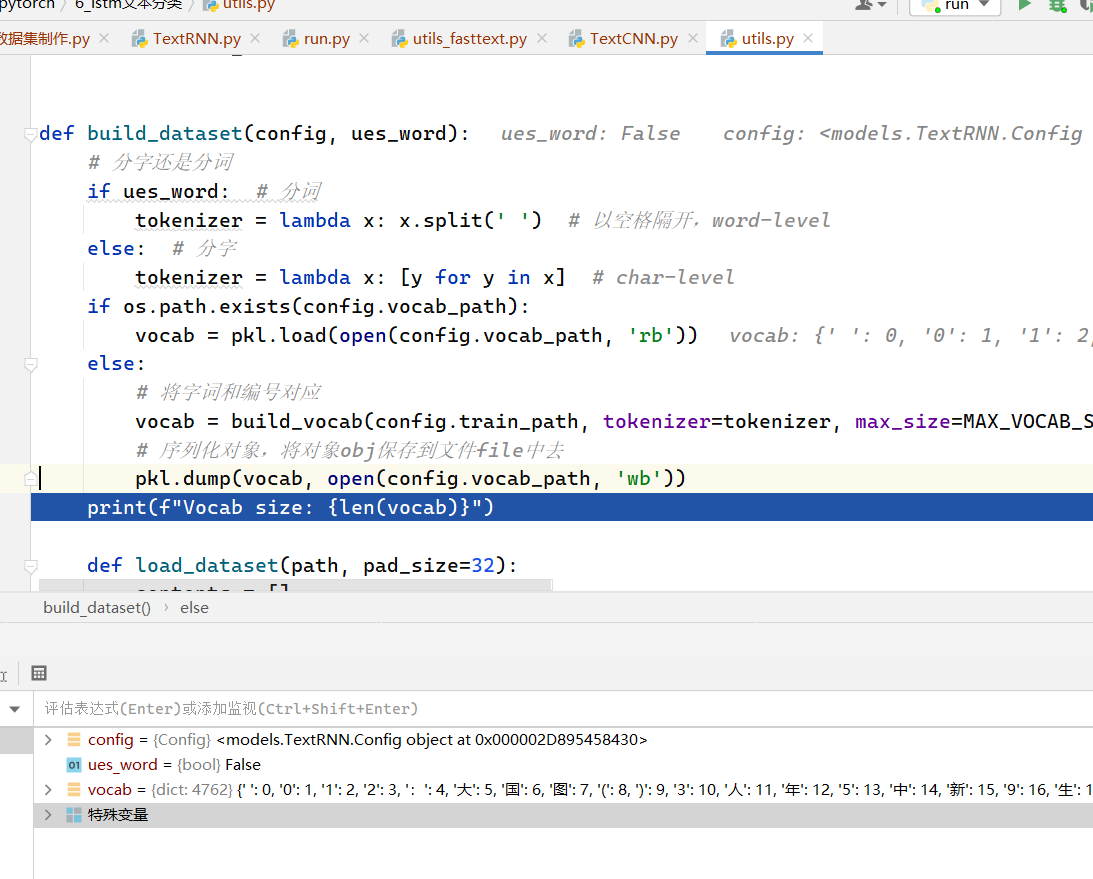Expand the config variable node

pos(48,740)
